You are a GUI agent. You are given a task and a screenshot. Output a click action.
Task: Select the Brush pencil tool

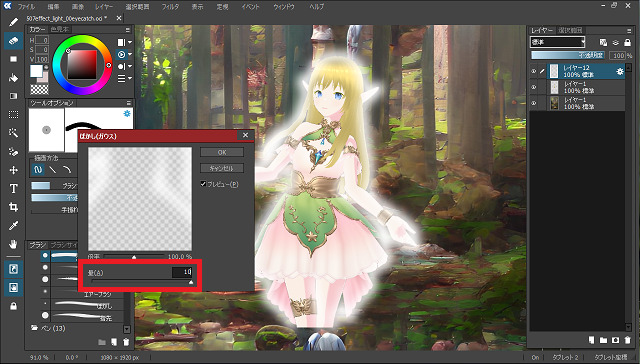[13, 22]
